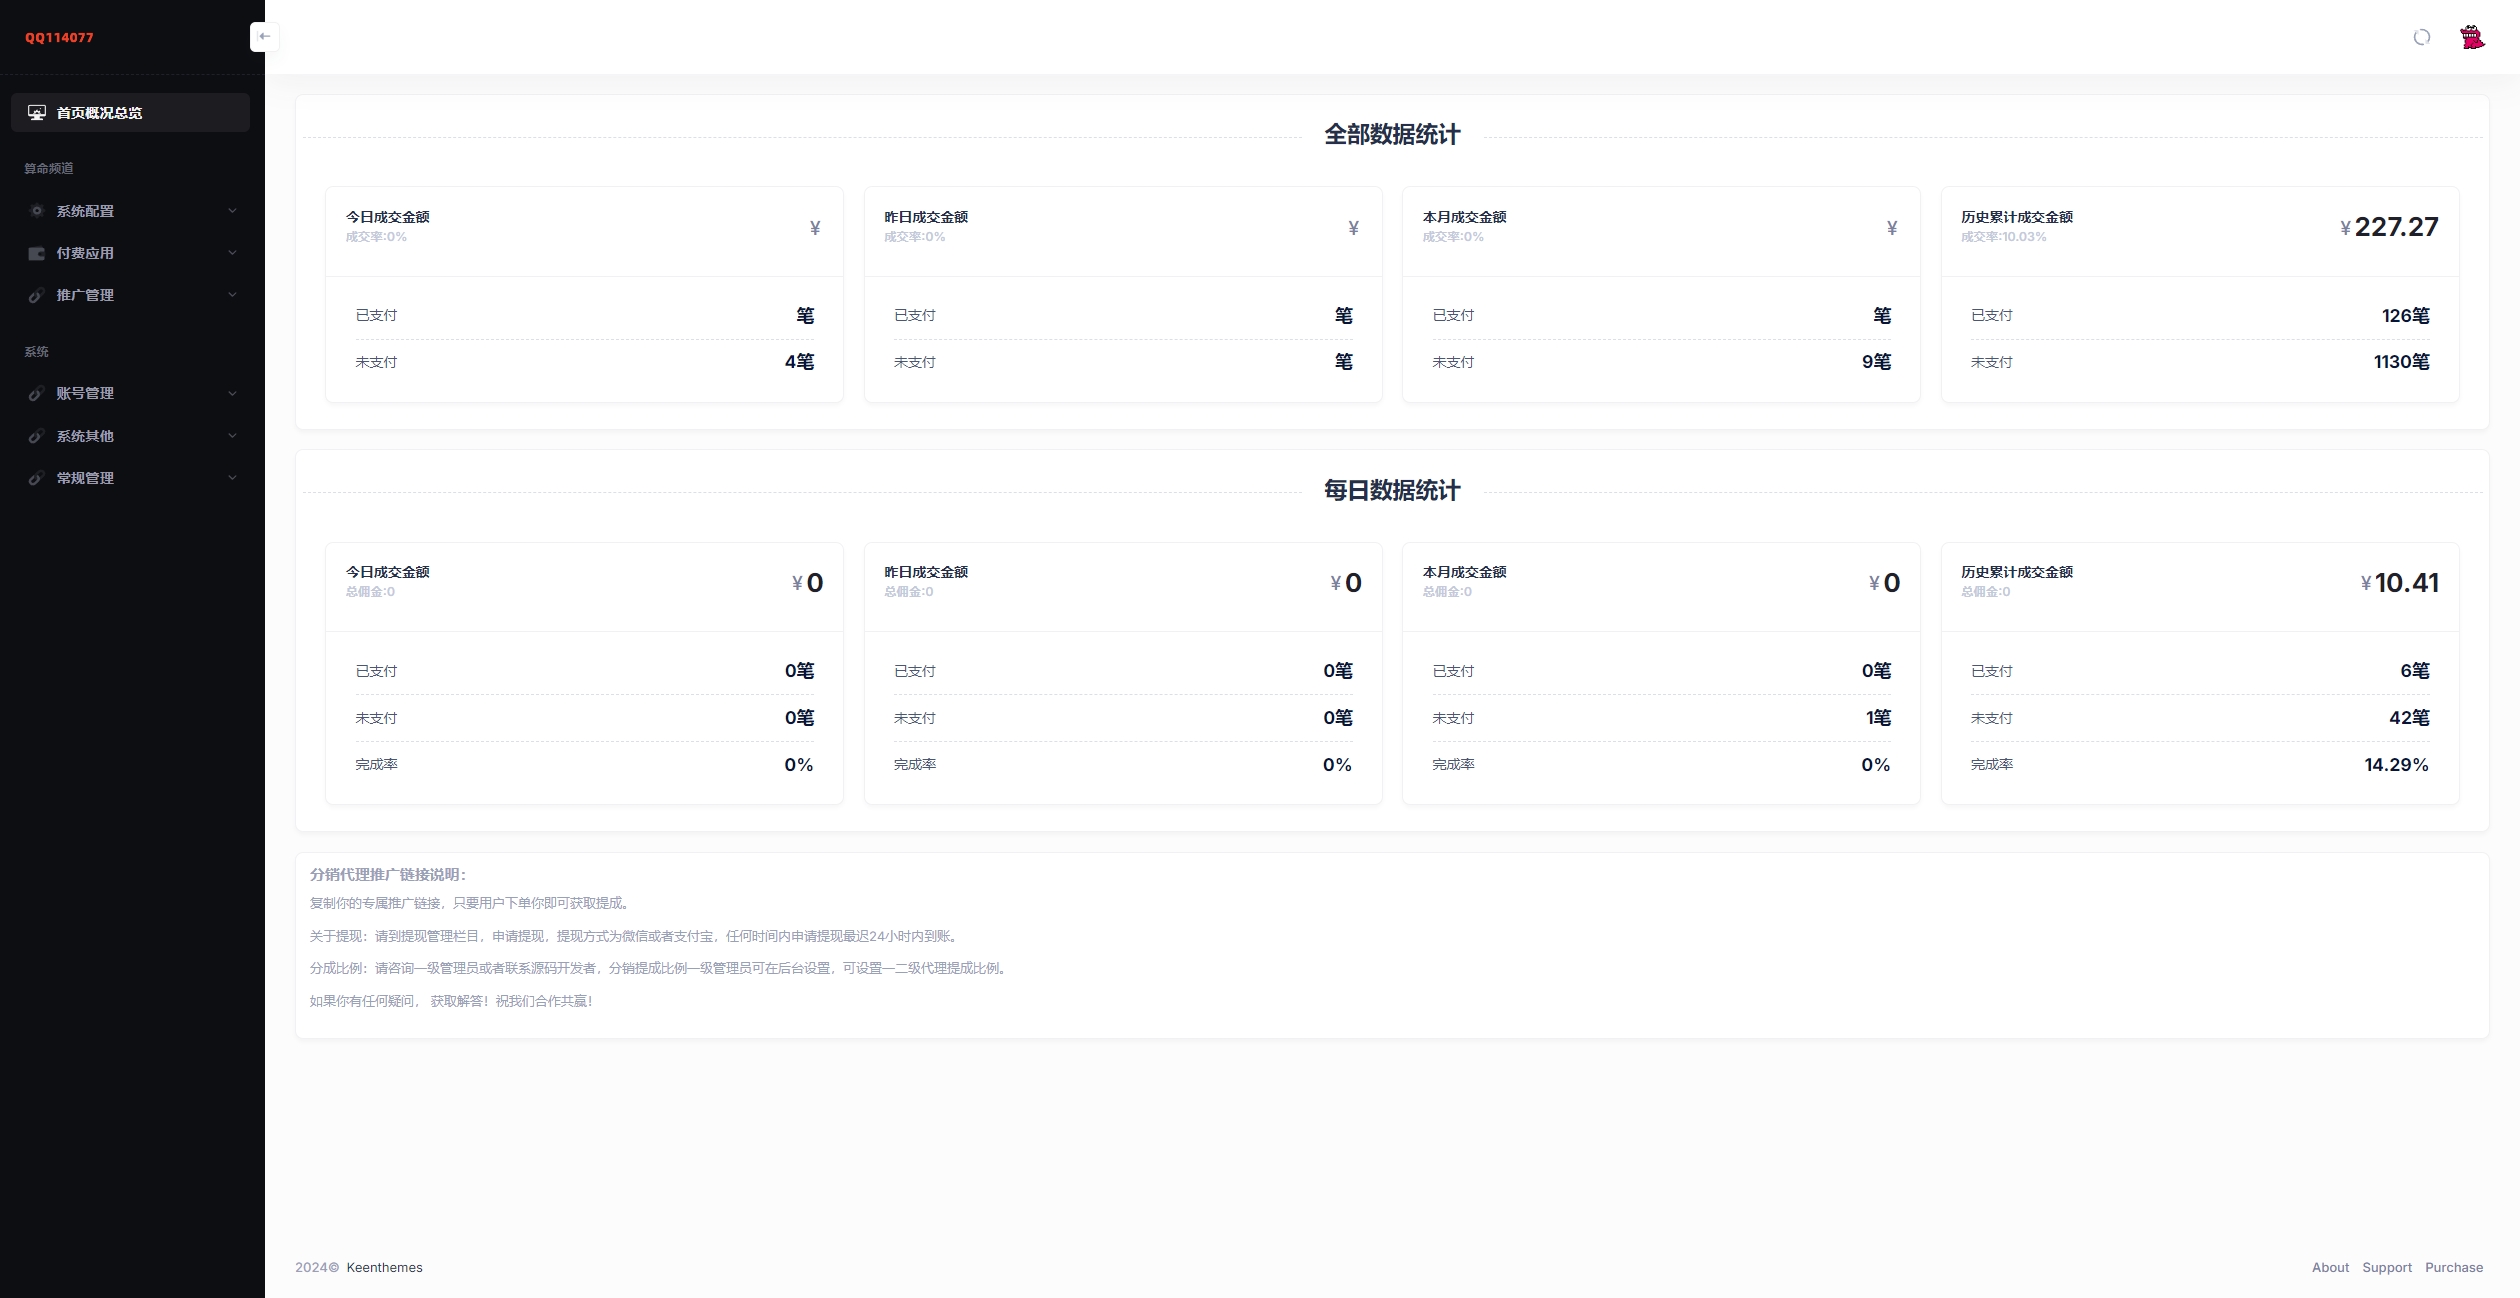Open 系统配置 menu section
Viewport: 2520px width, 1298px height.
124,210
